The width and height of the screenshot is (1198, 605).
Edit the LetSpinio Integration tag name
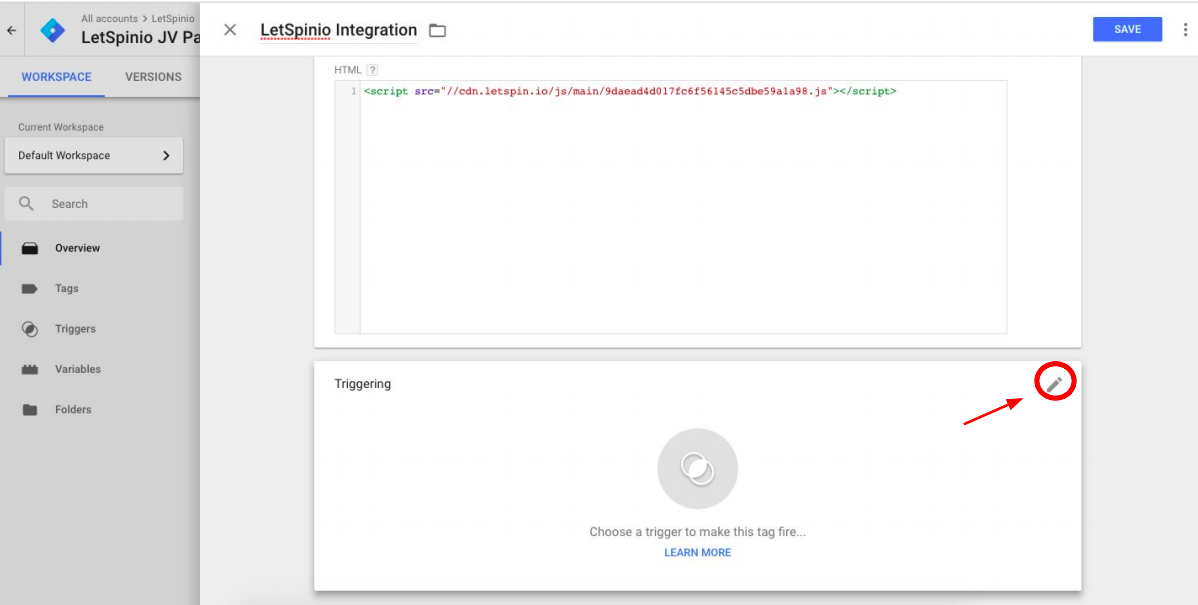pyautogui.click(x=338, y=30)
